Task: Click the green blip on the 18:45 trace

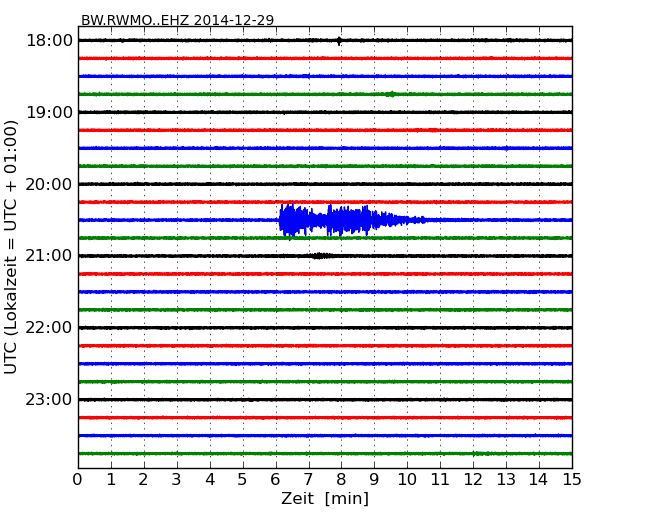Action: pos(391,94)
